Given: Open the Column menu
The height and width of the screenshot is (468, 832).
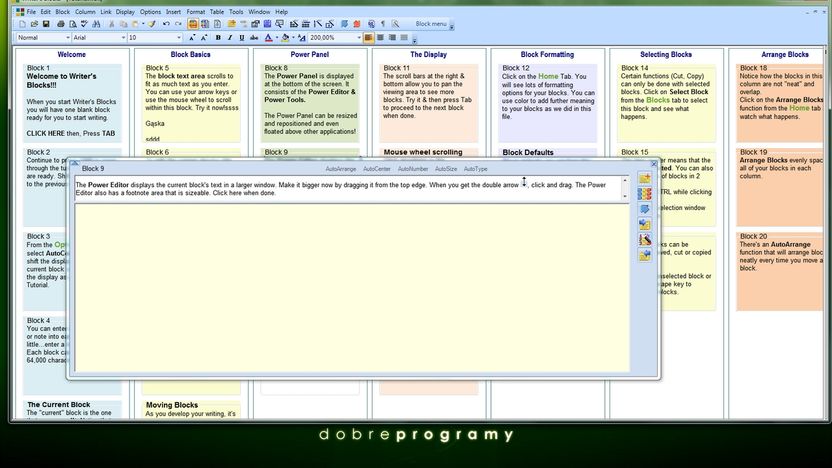Looking at the screenshot, I should 85,12.
